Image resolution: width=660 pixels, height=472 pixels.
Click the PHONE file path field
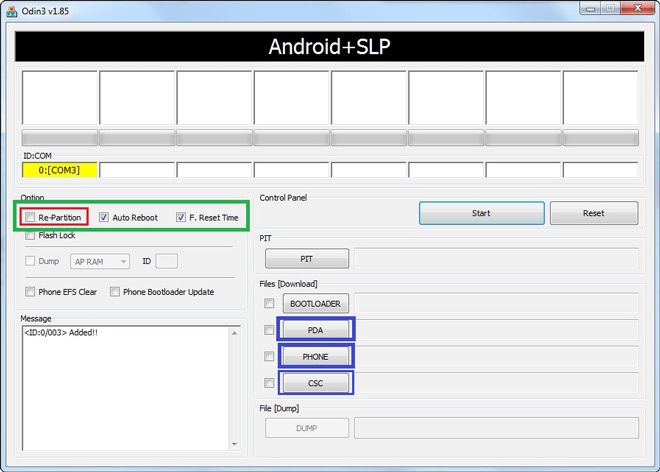coord(497,357)
